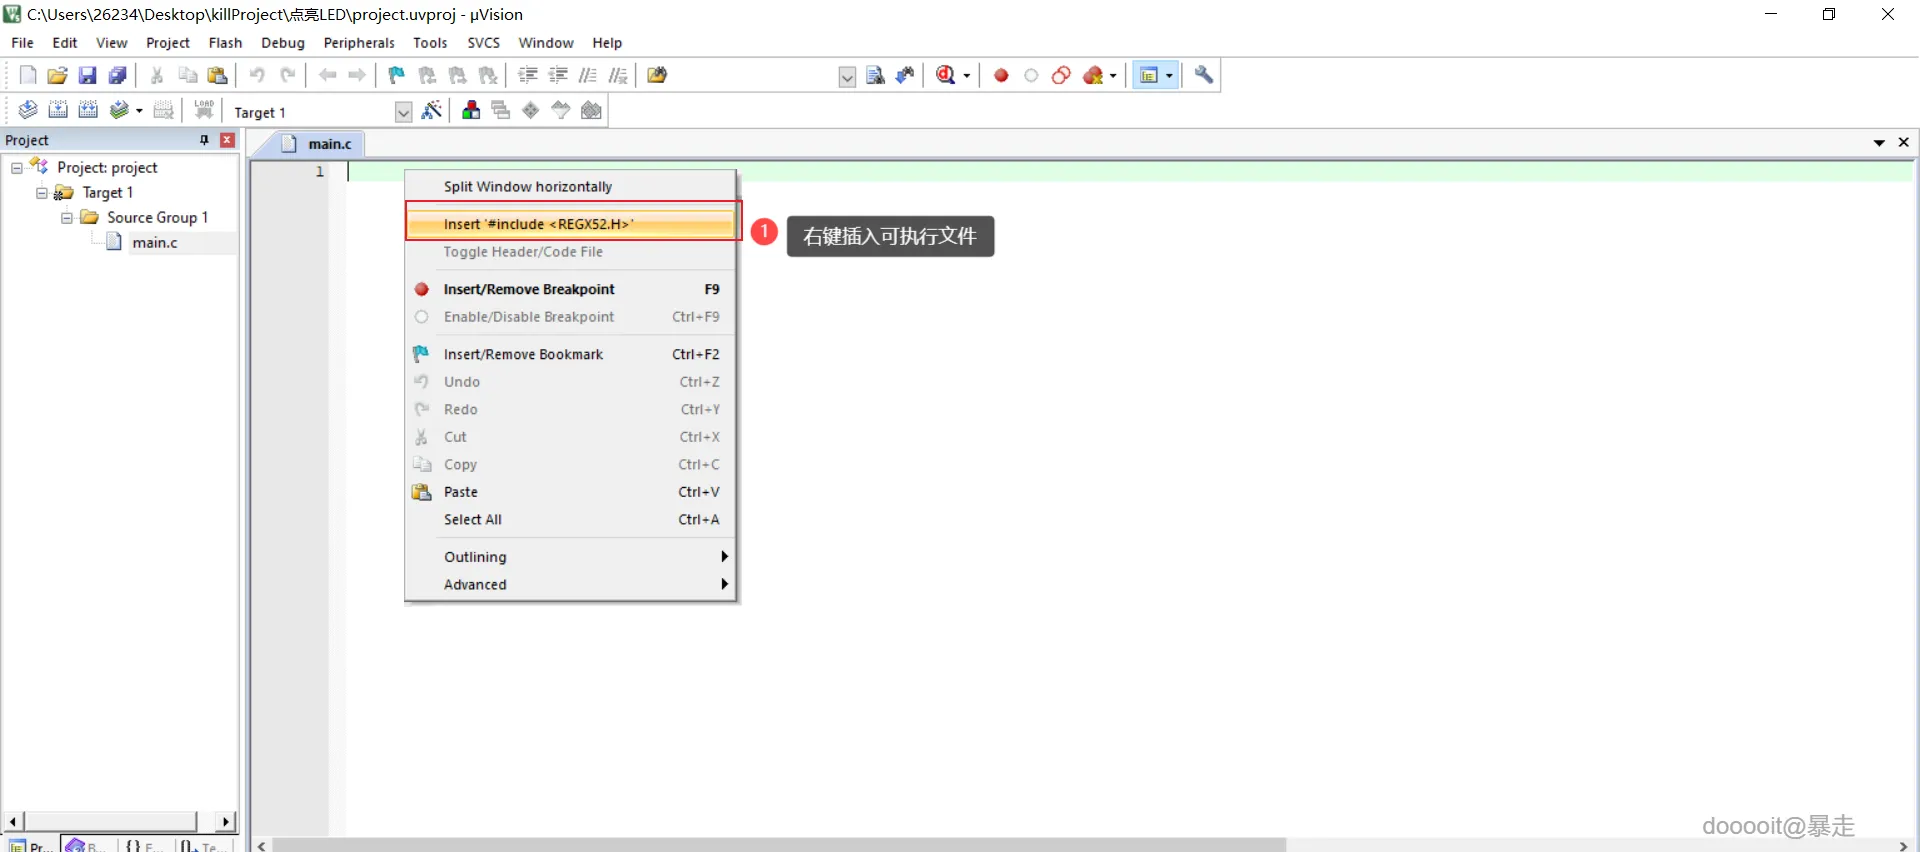The height and width of the screenshot is (852, 1920).
Task: Click the Unindent selection toolbar icon
Action: (x=558, y=75)
